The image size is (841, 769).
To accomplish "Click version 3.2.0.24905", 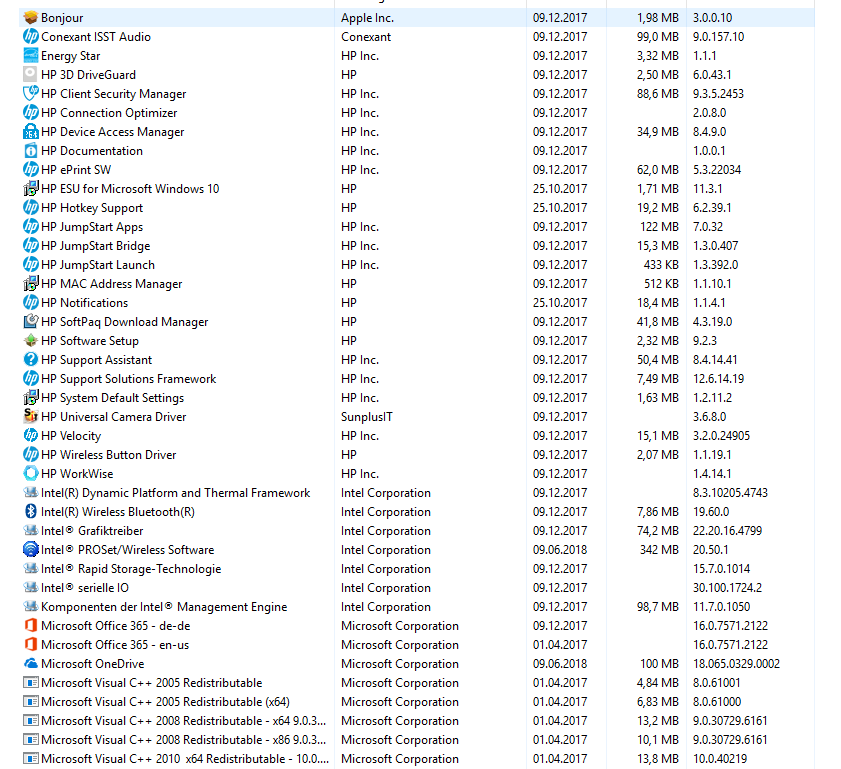I will tap(721, 435).
